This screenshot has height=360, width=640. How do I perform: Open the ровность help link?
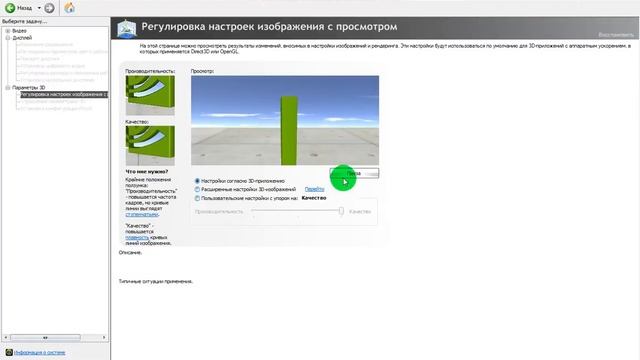(x=137, y=237)
